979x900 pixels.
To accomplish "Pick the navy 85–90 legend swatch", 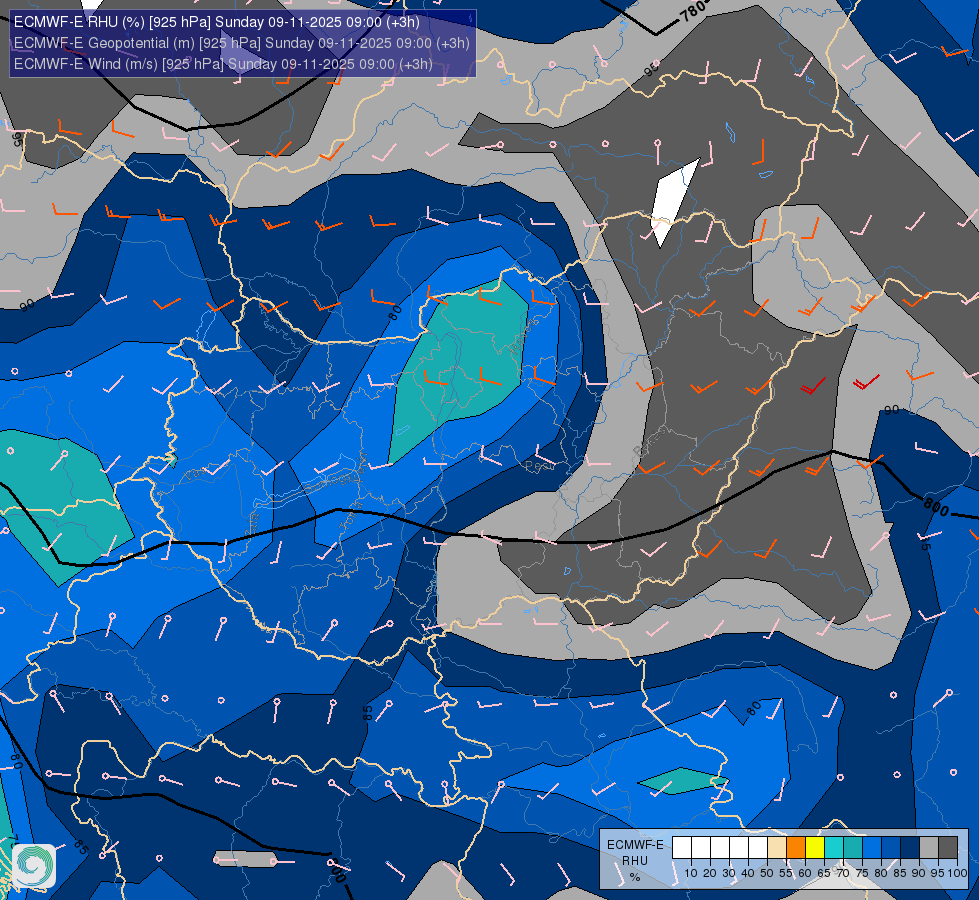I will coord(910,848).
